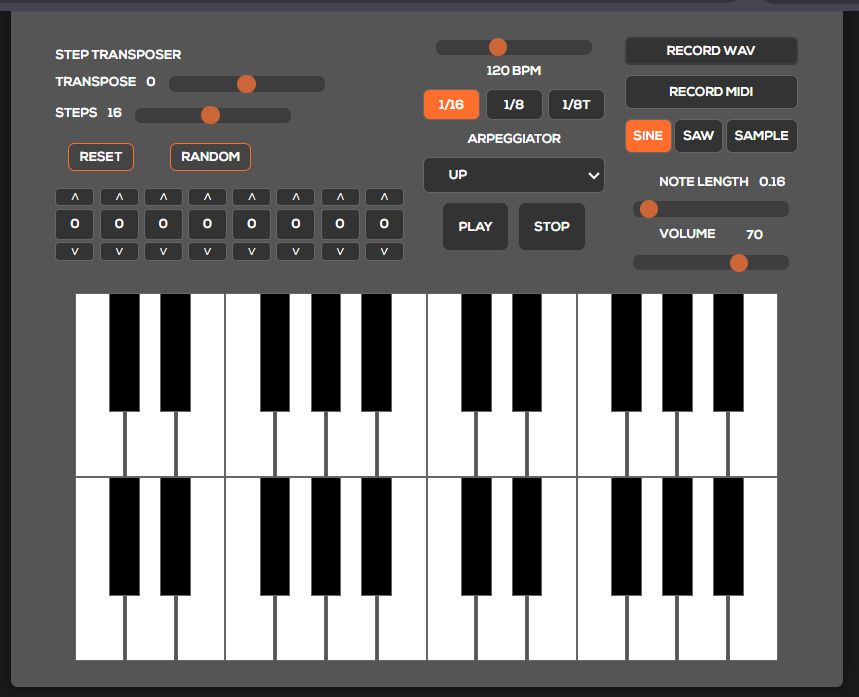Choose the SAMPLE sound source
This screenshot has height=697, width=859.
761,135
